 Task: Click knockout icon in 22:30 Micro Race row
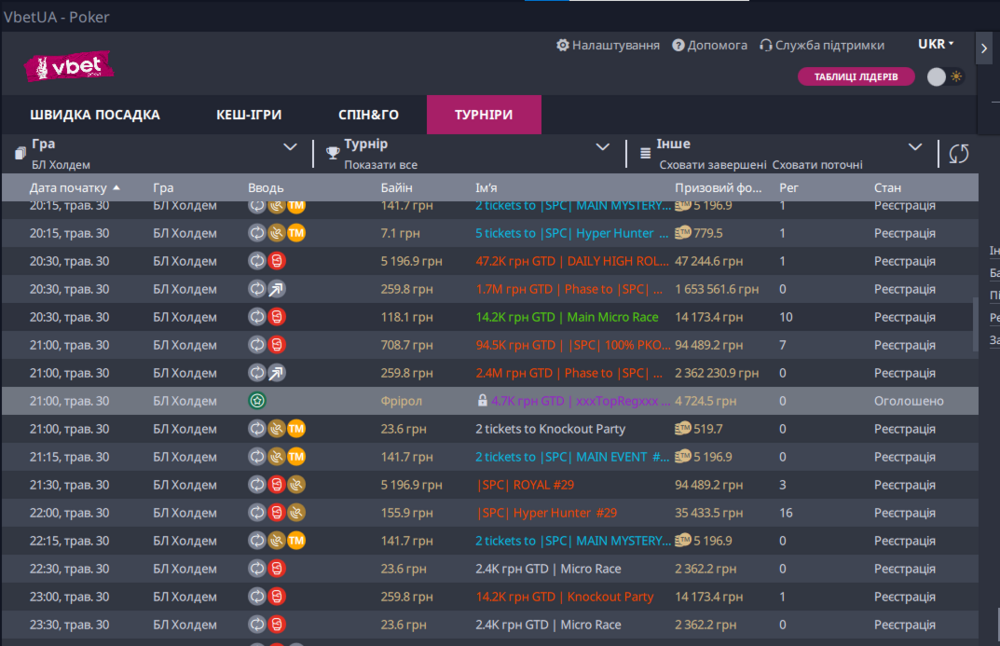click(277, 569)
